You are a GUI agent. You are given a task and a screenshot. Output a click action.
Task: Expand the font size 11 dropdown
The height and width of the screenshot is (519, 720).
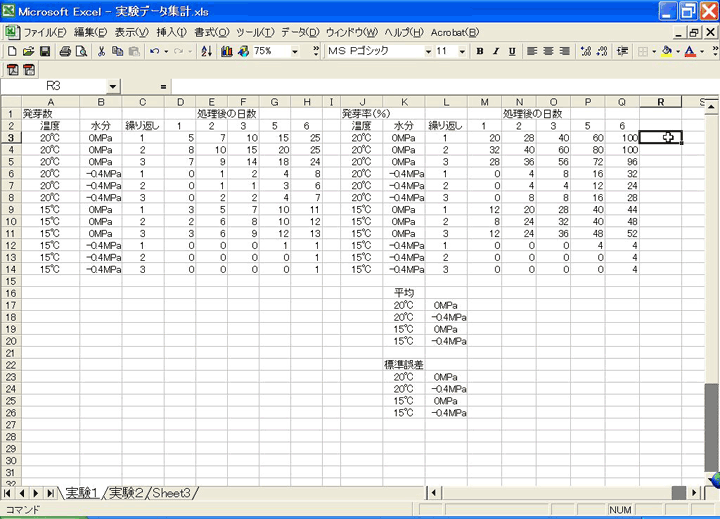[x=464, y=51]
